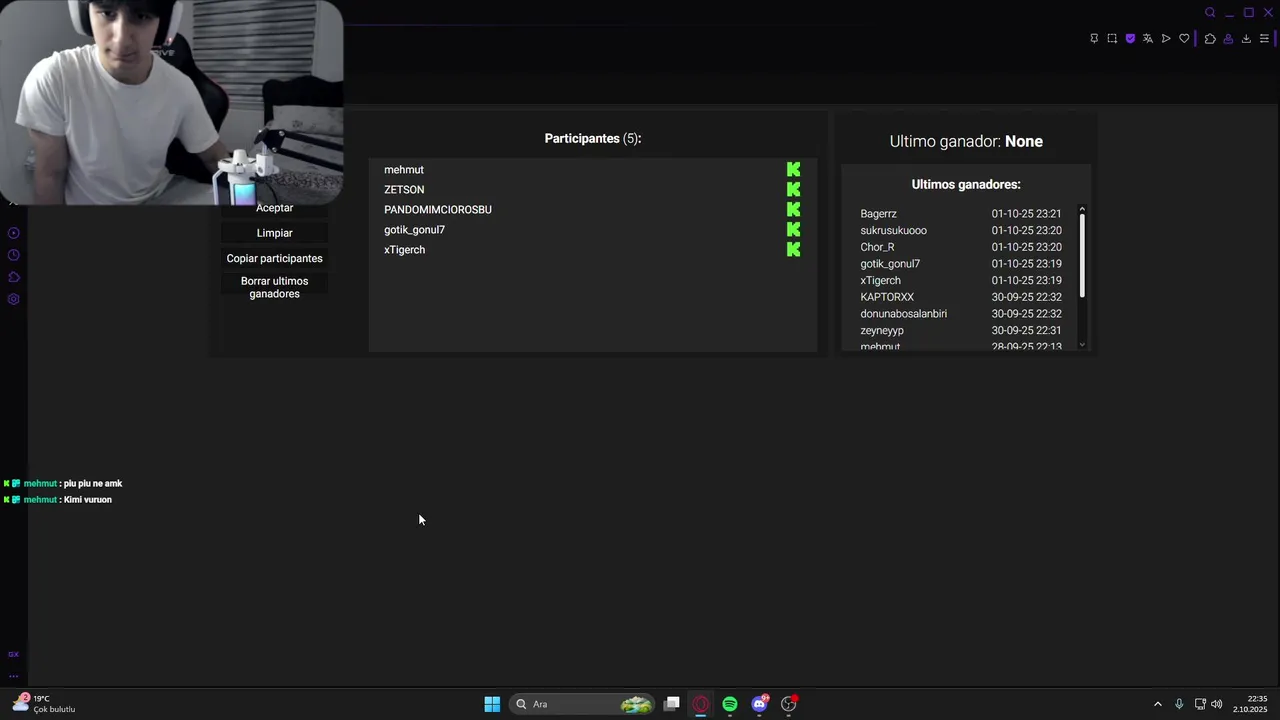
Task: Click the Ultimo ganador: None heading
Action: pos(966,141)
